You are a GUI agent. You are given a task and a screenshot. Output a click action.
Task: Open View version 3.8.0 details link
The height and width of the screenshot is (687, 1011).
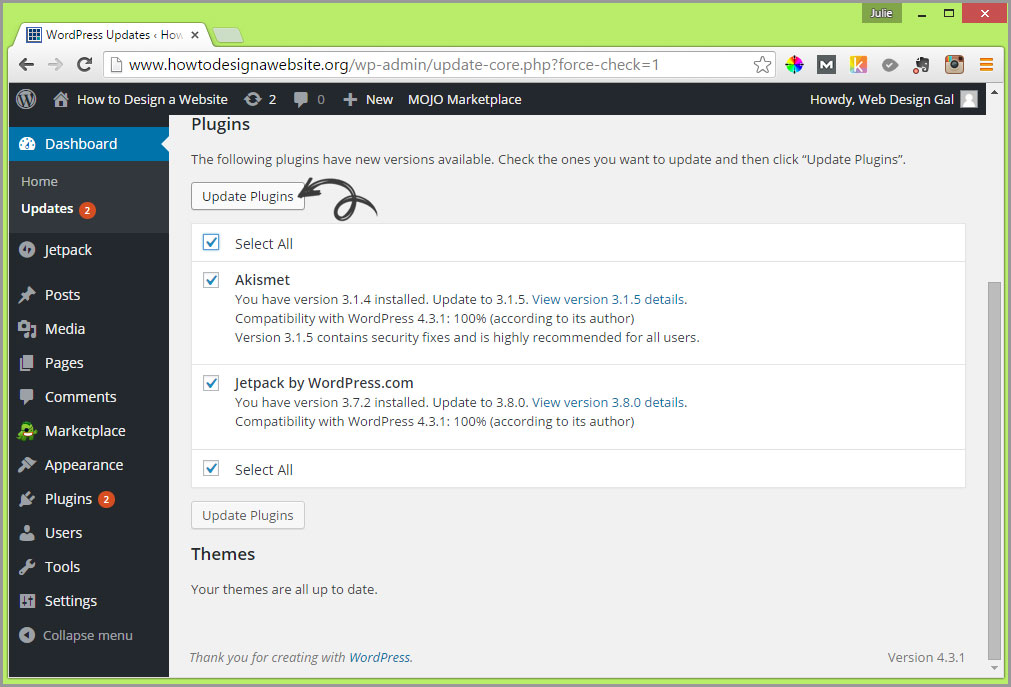point(608,403)
